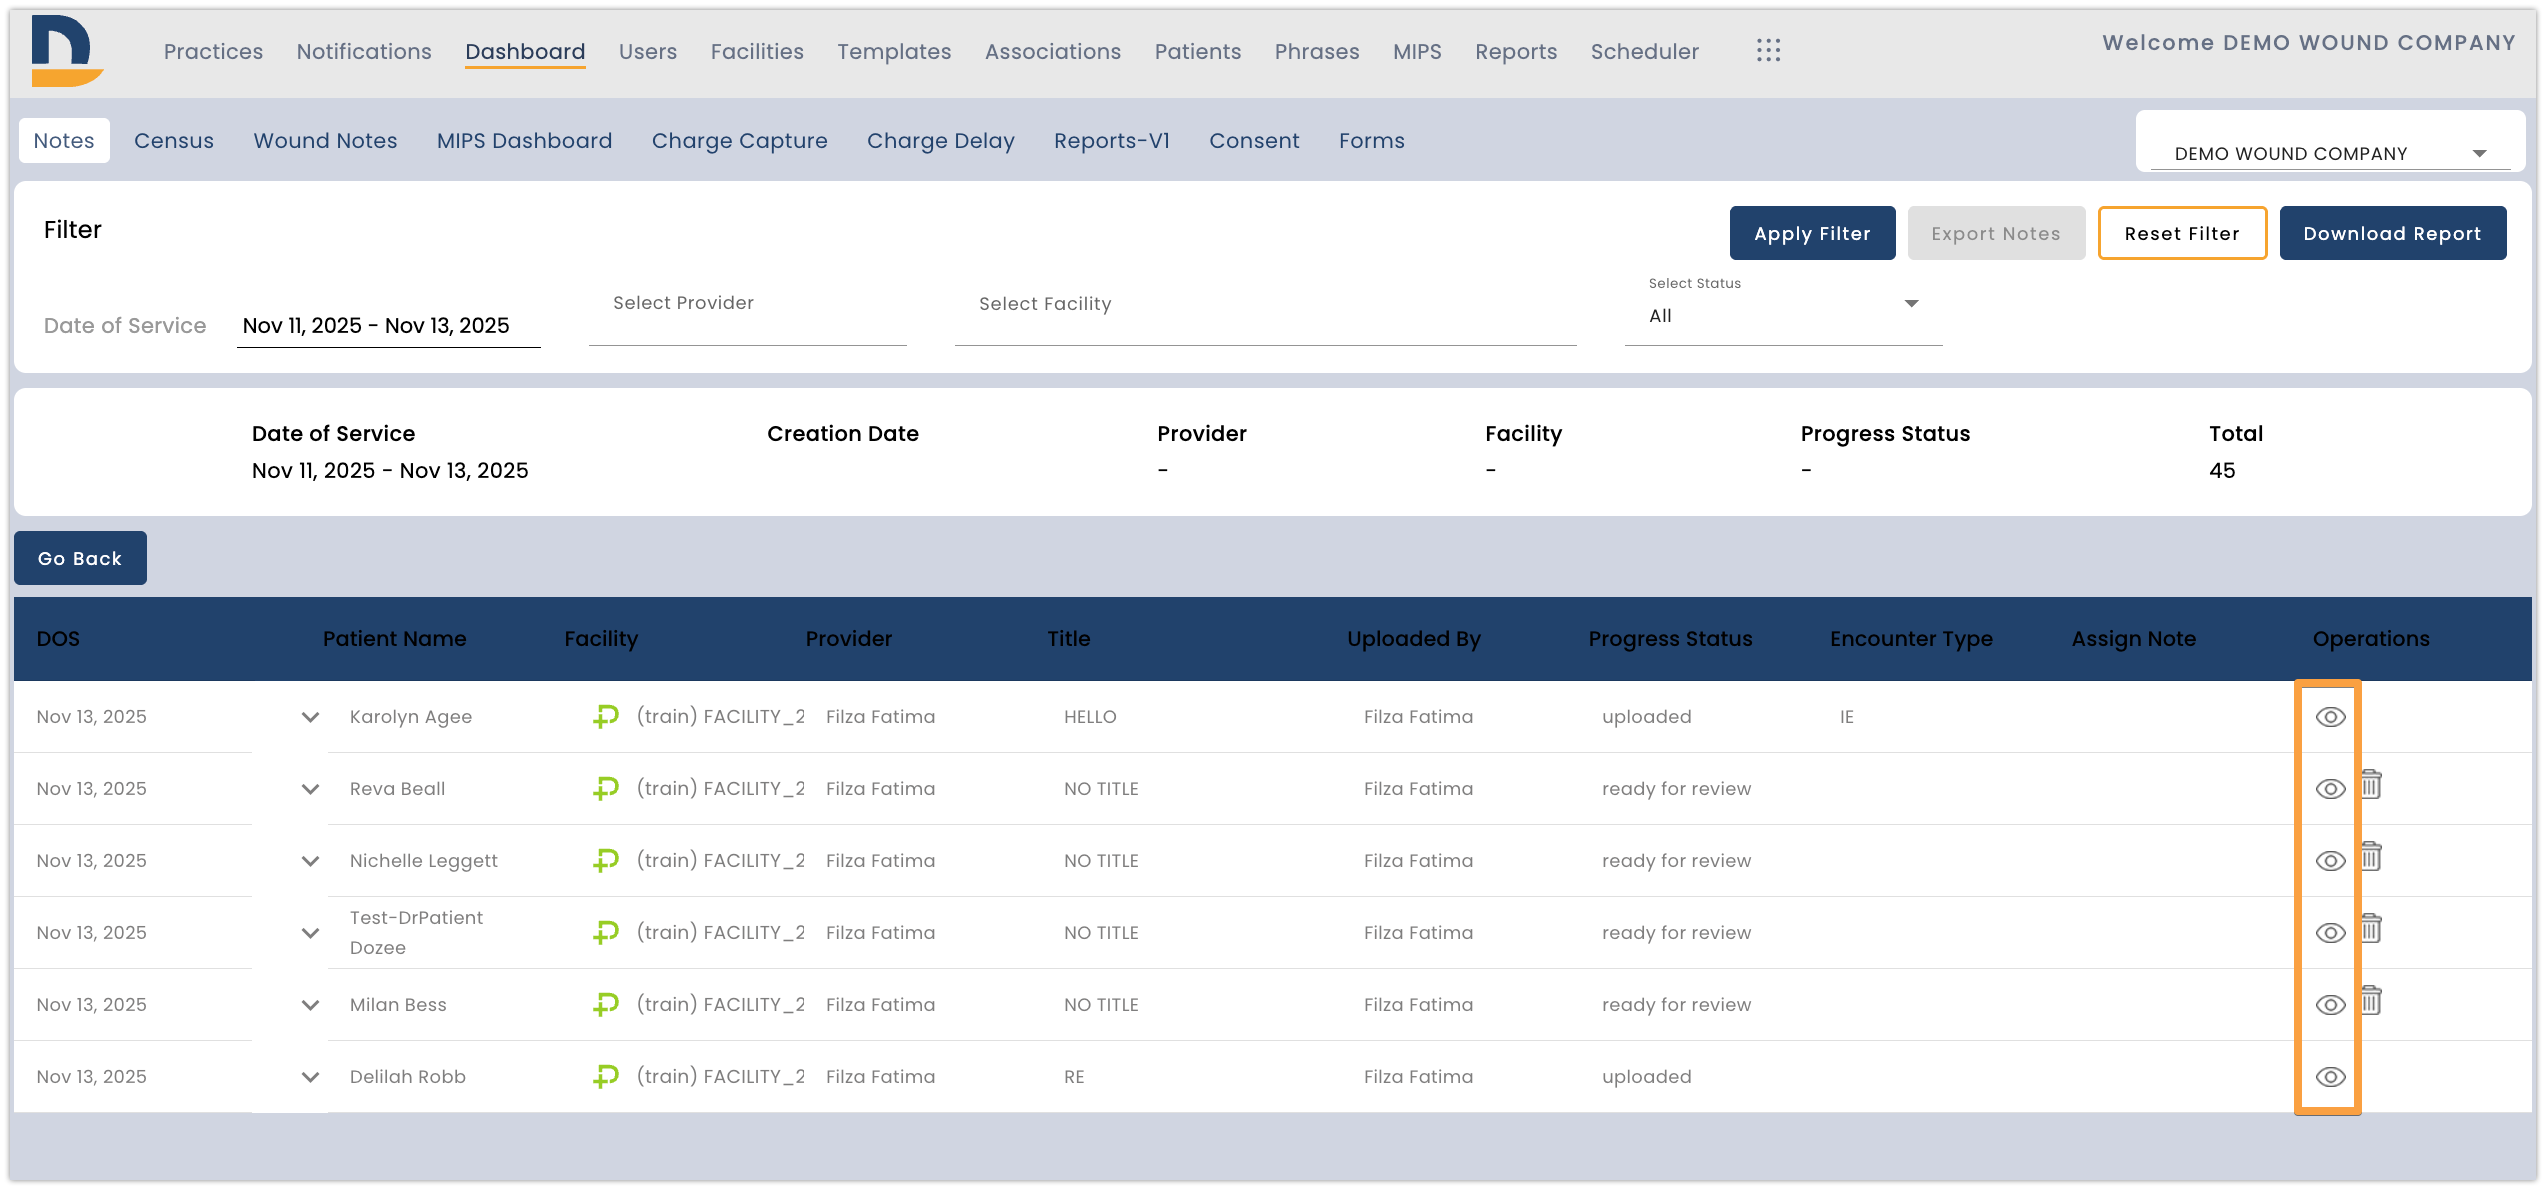Open the nine-dot apps grid menu
The width and height of the screenshot is (2546, 1190).
1768,51
